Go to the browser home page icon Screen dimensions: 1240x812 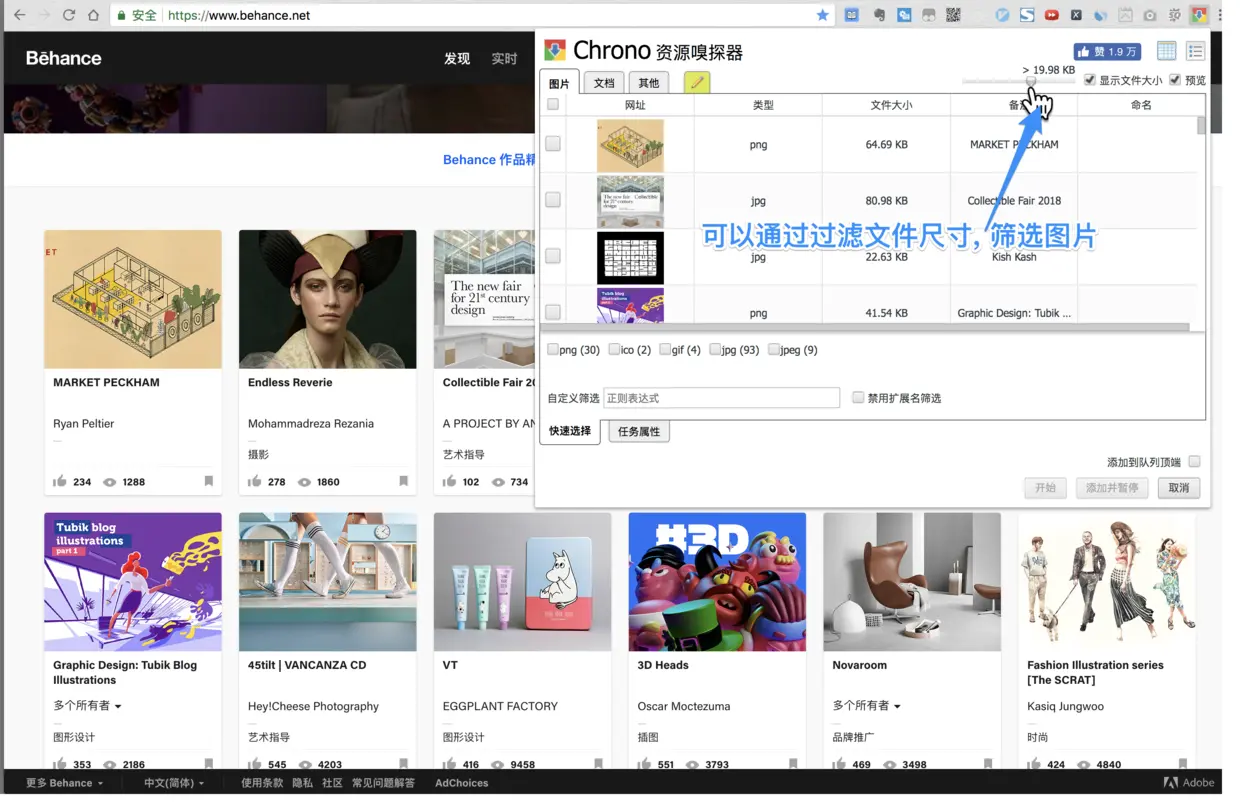[x=93, y=15]
